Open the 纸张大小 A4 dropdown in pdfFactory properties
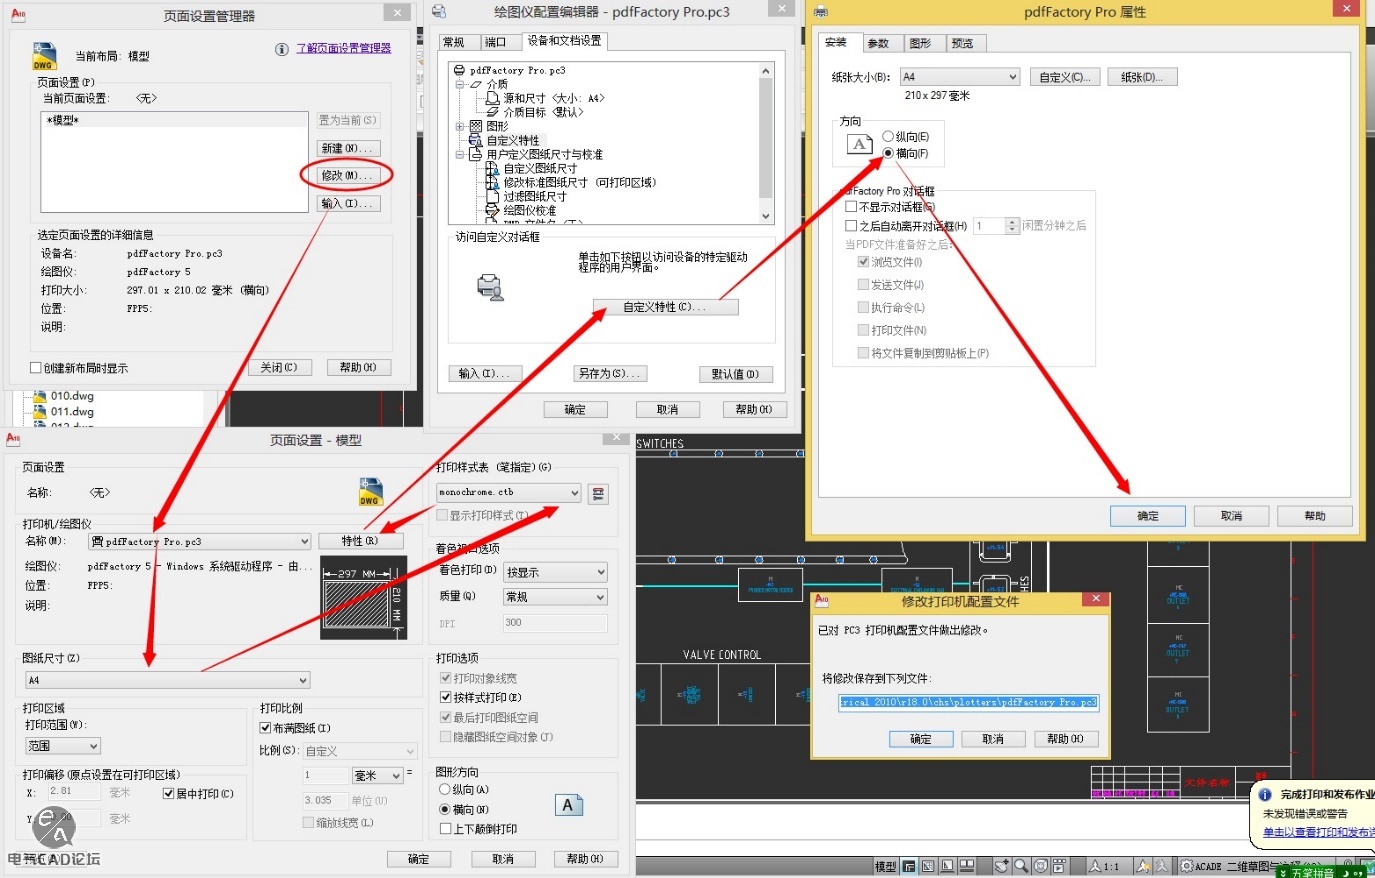The width and height of the screenshot is (1375, 878). [959, 77]
